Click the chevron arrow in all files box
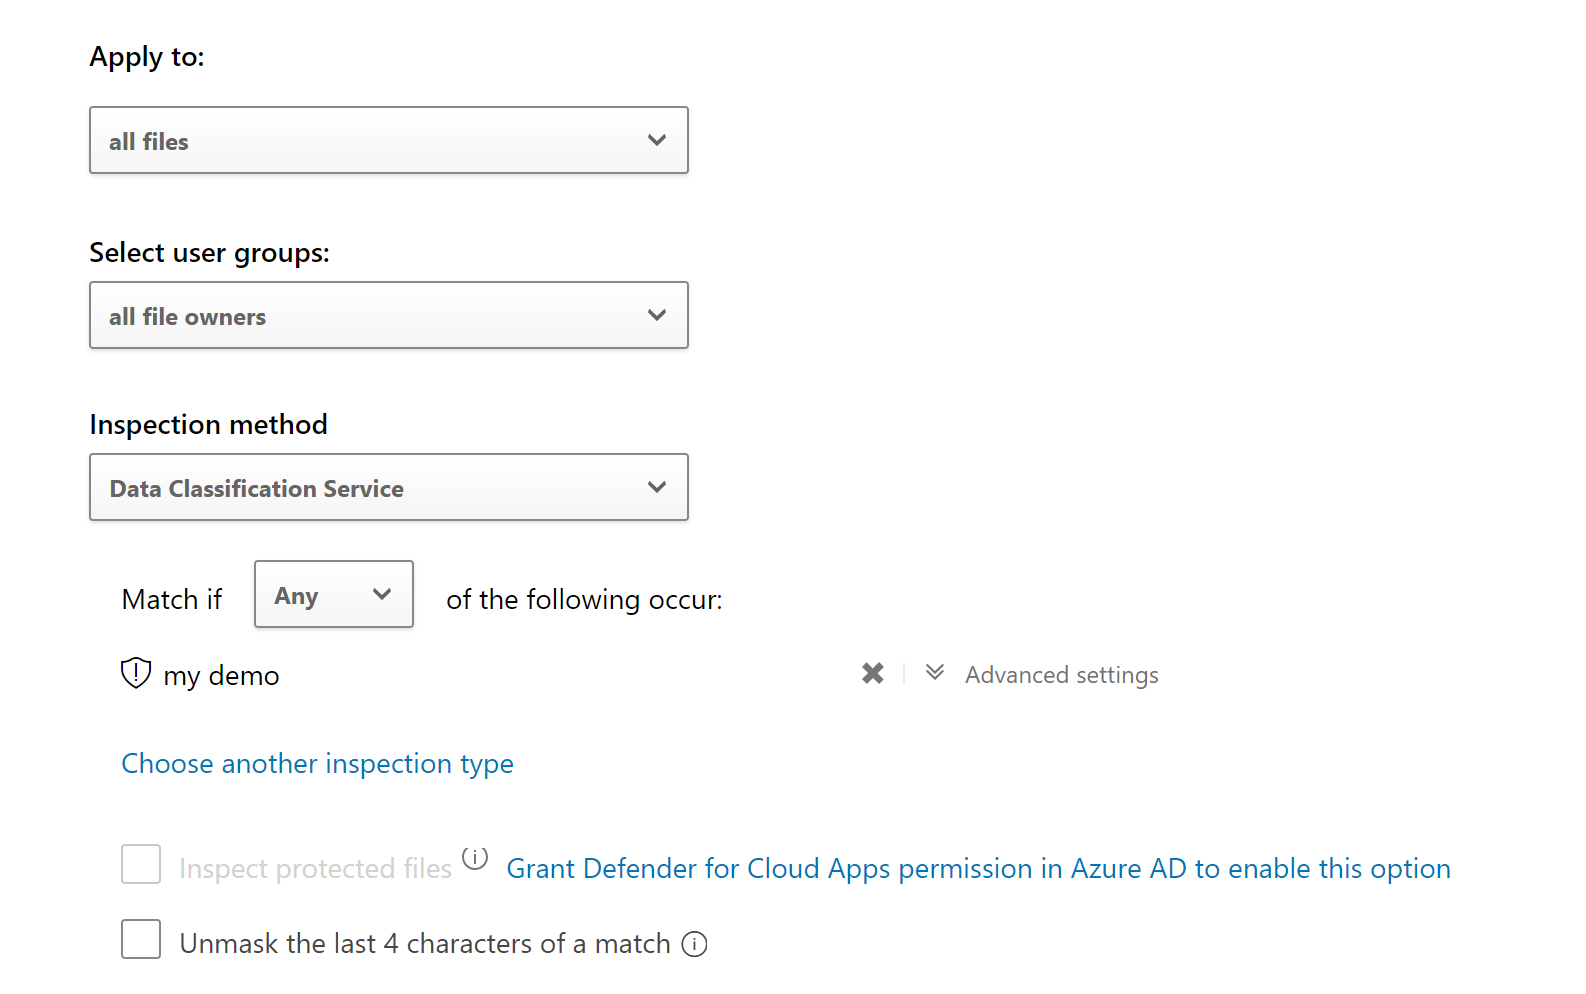 click(656, 140)
